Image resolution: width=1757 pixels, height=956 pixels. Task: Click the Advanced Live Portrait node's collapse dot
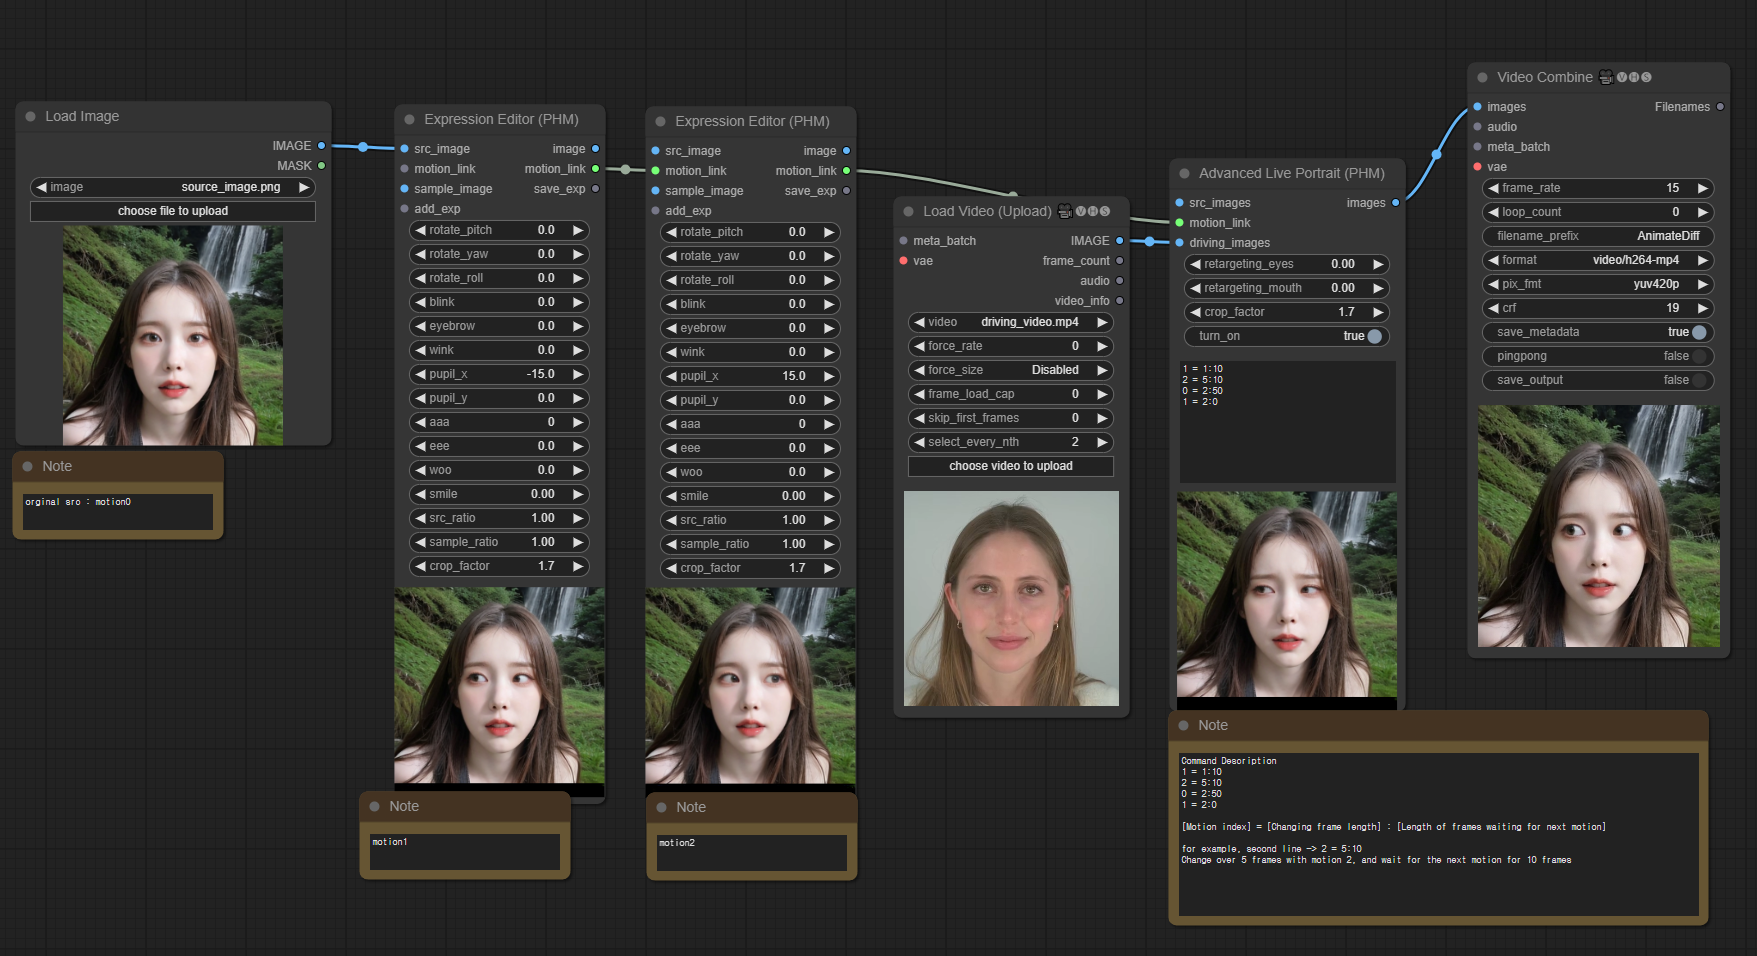pyautogui.click(x=1184, y=174)
